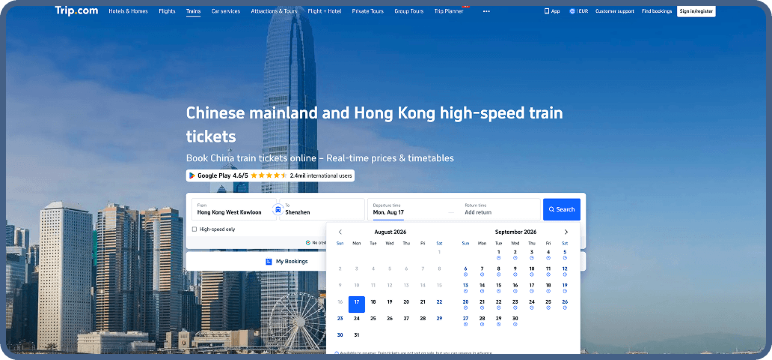The image size is (772, 360).
Task: Go to next month in calendar
Action: click(x=566, y=232)
